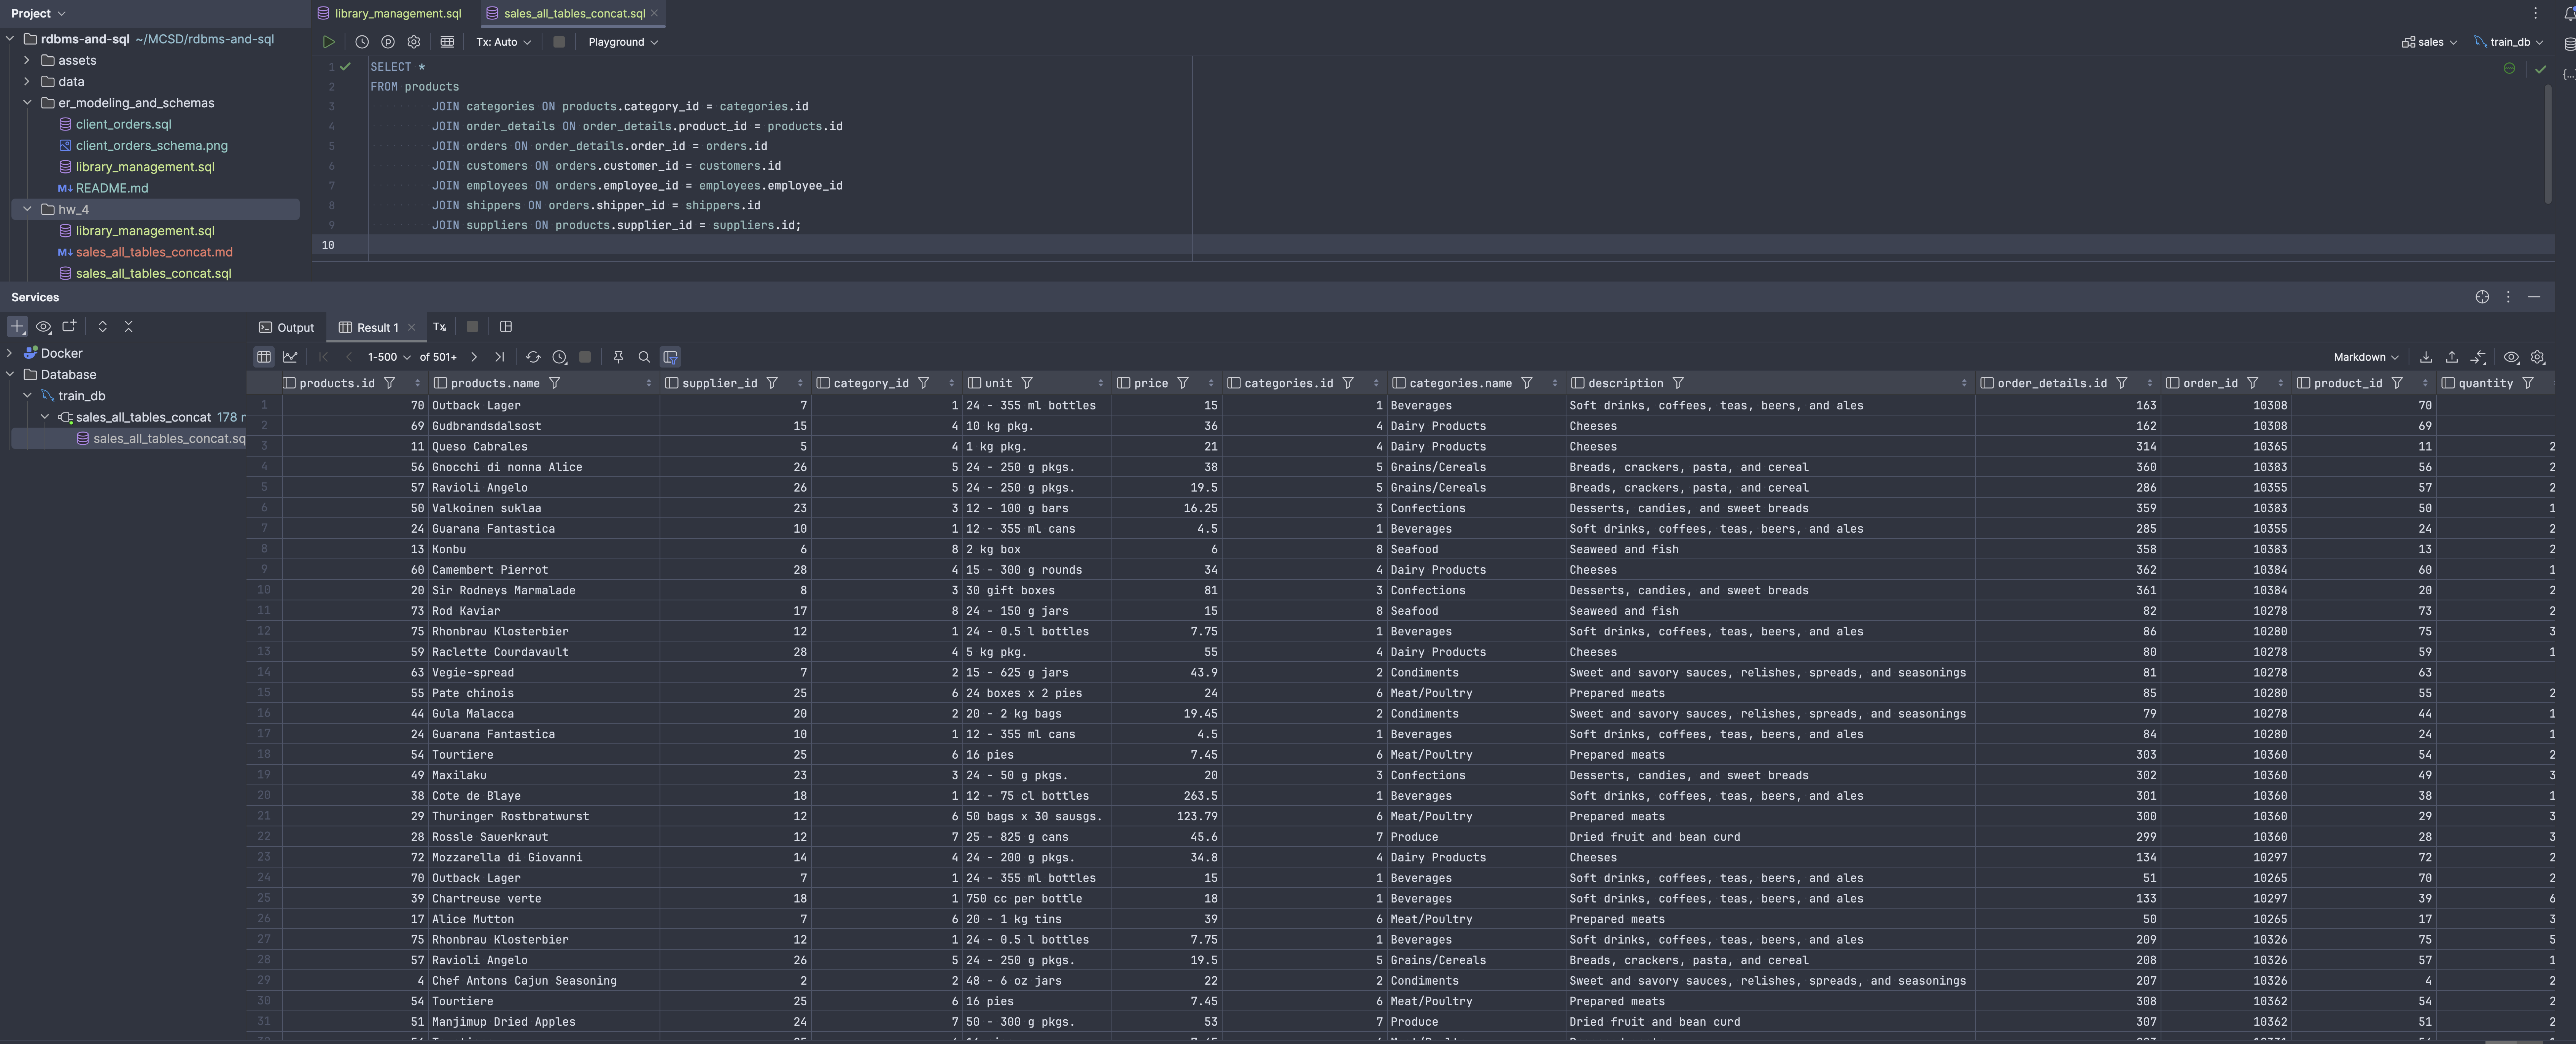The height and width of the screenshot is (1044, 2576).
Task: Toggle table grid view mode
Action: [x=264, y=357]
